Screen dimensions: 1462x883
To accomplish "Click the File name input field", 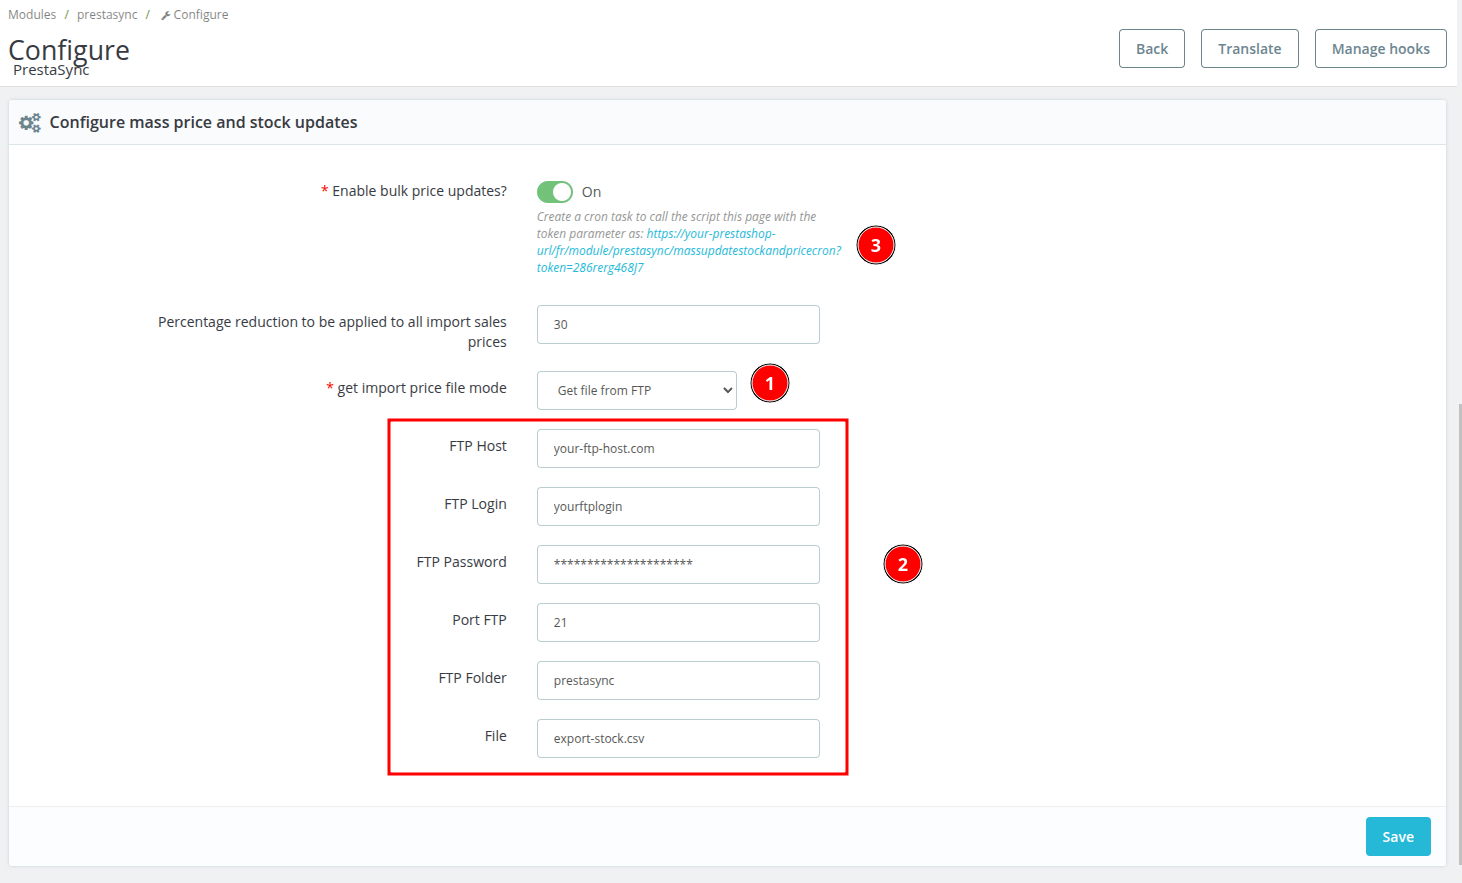I will coord(678,739).
